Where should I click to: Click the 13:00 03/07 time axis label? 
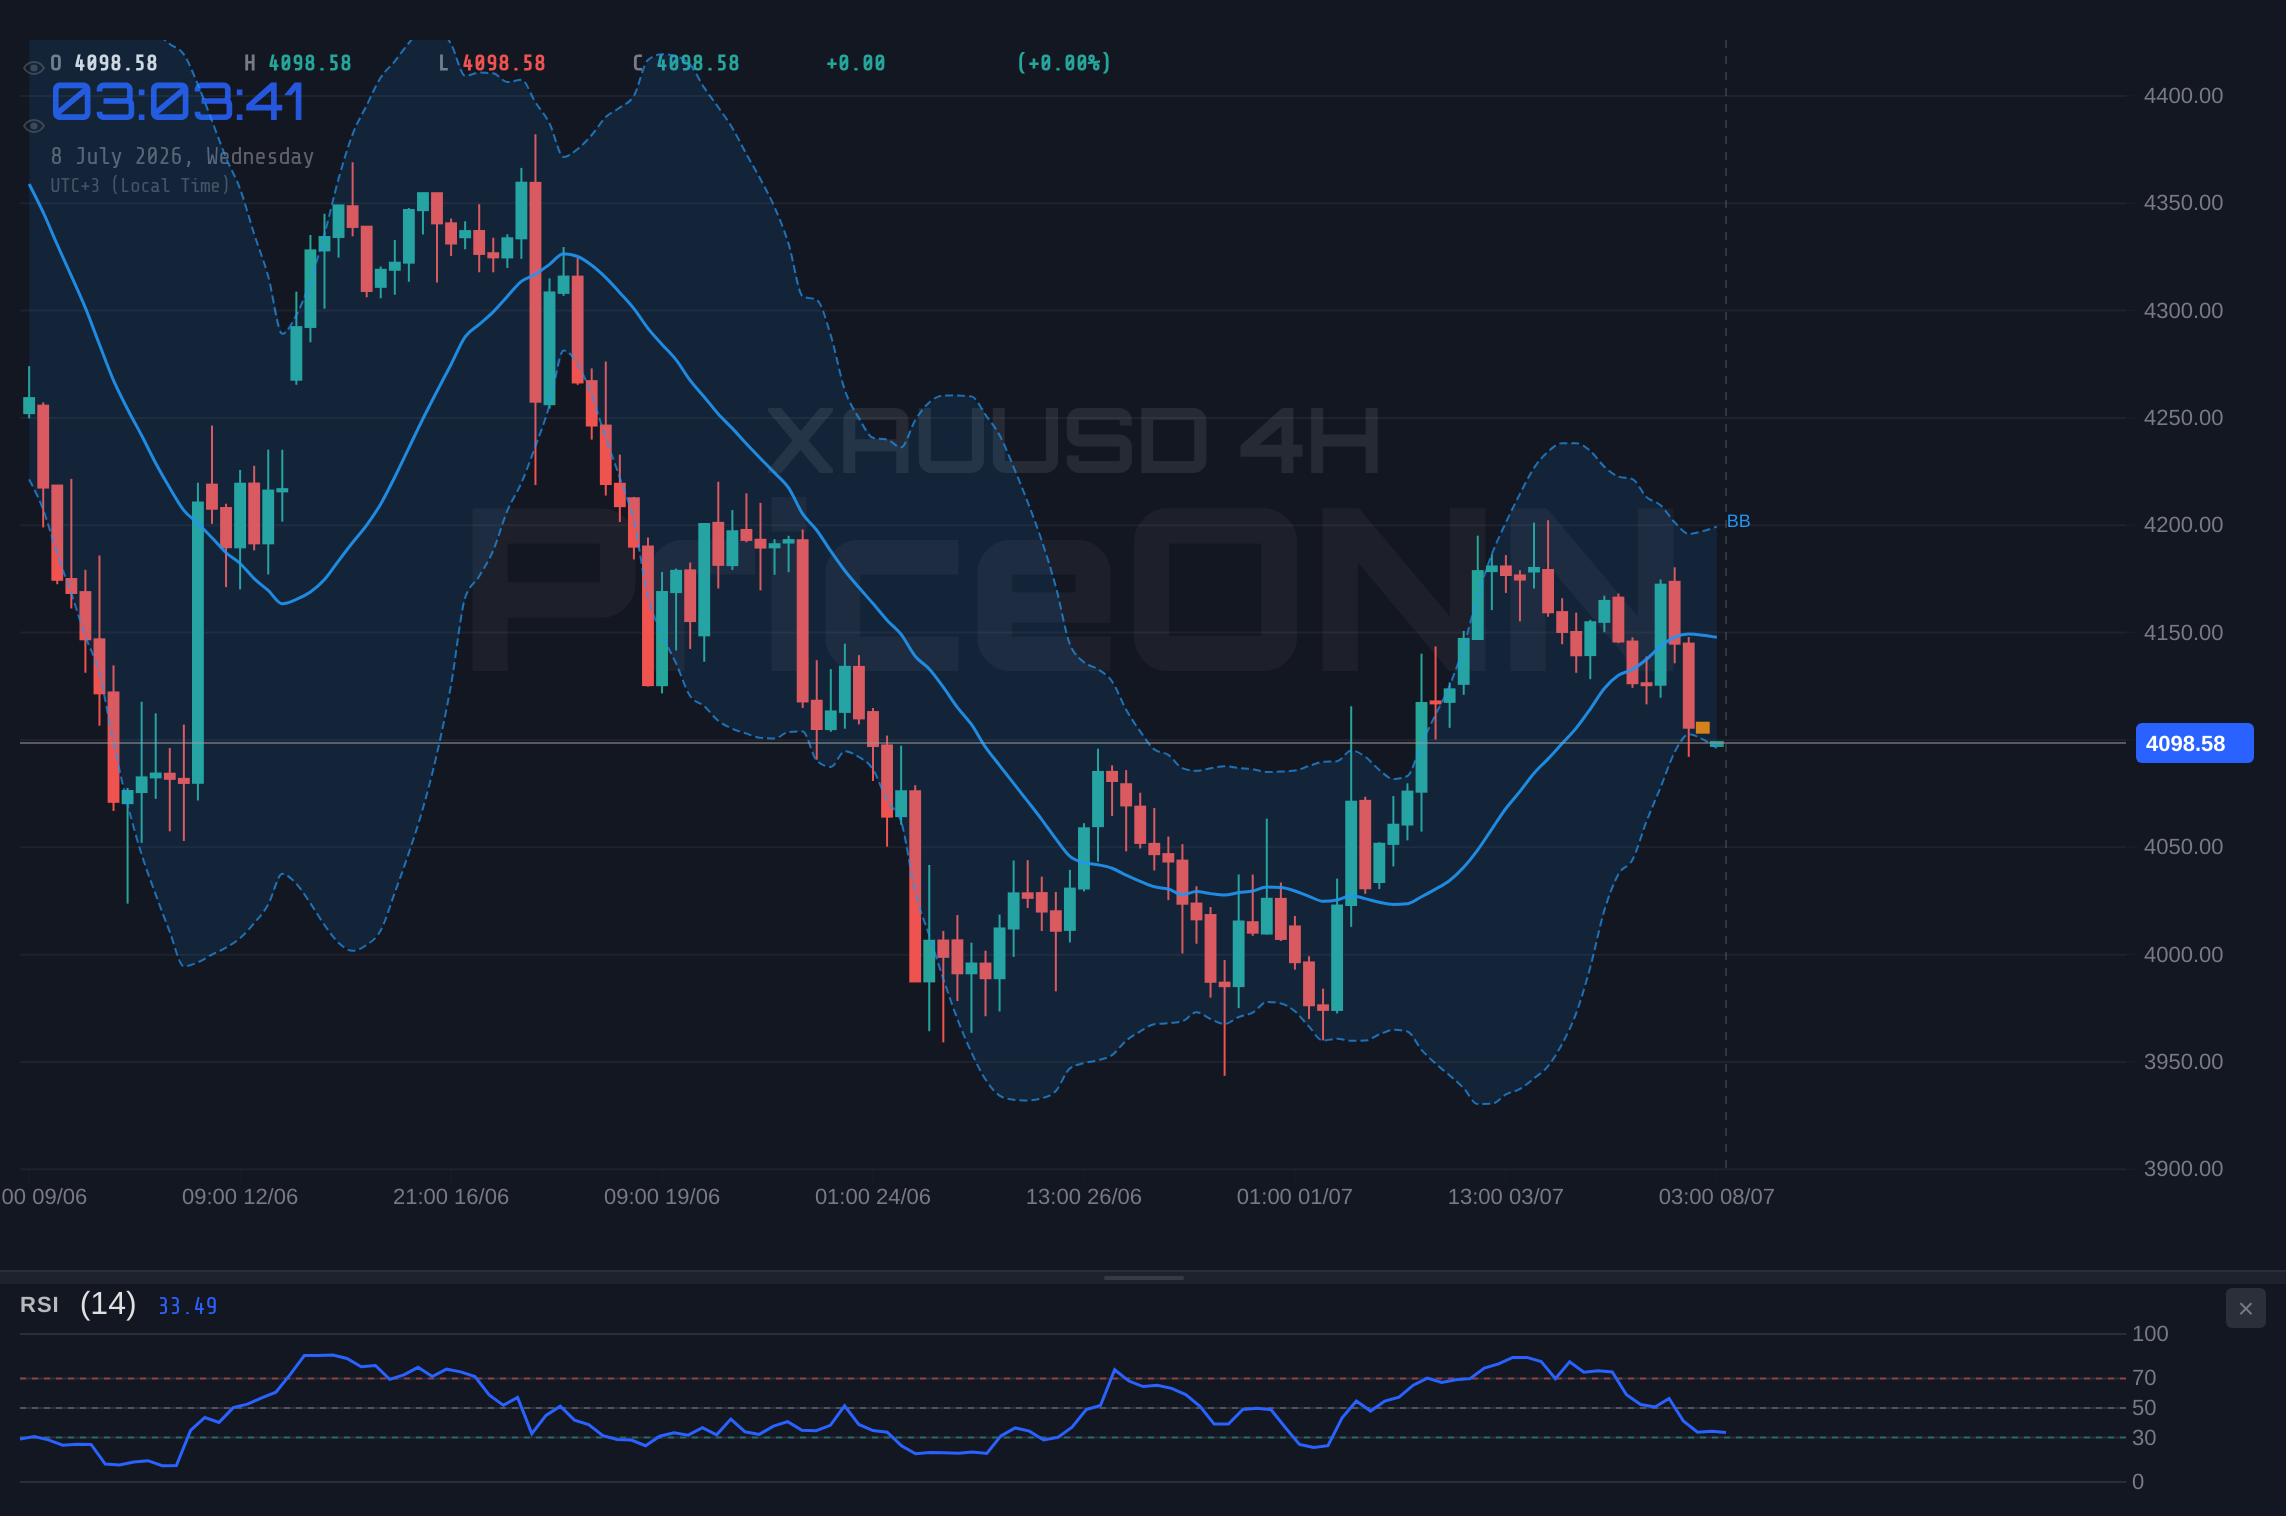pyautogui.click(x=1506, y=1197)
